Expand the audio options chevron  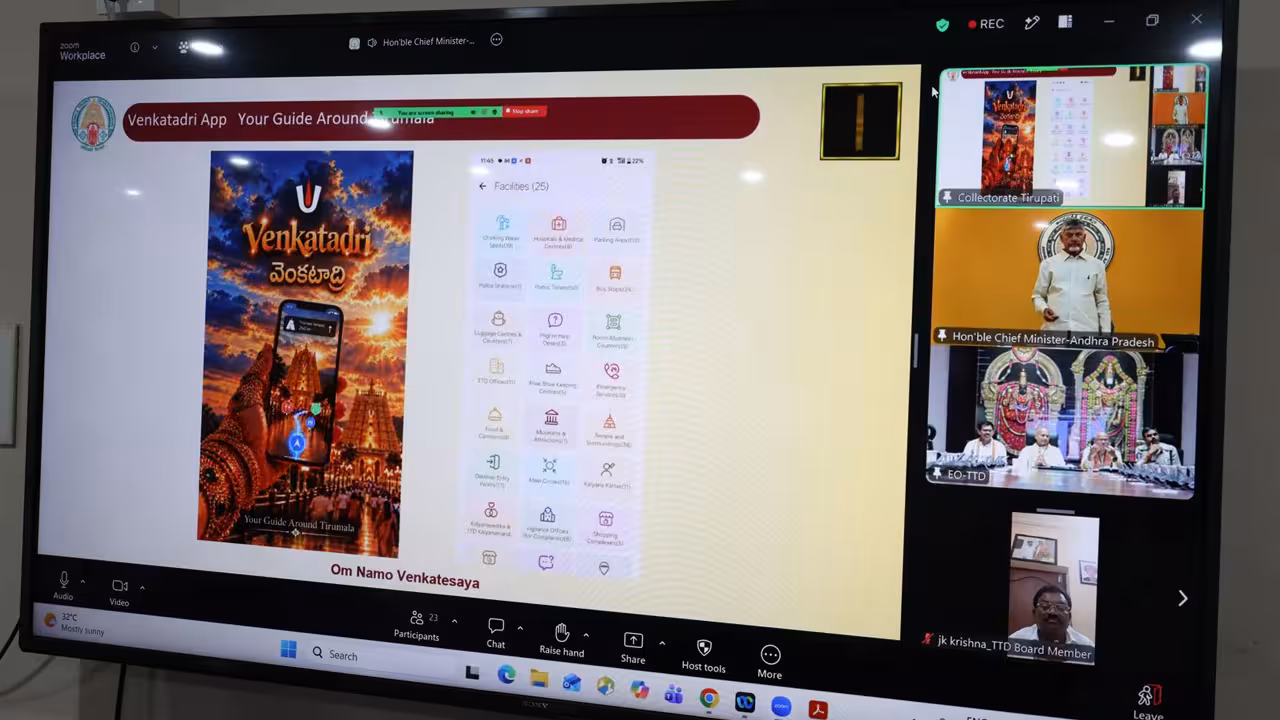83,581
